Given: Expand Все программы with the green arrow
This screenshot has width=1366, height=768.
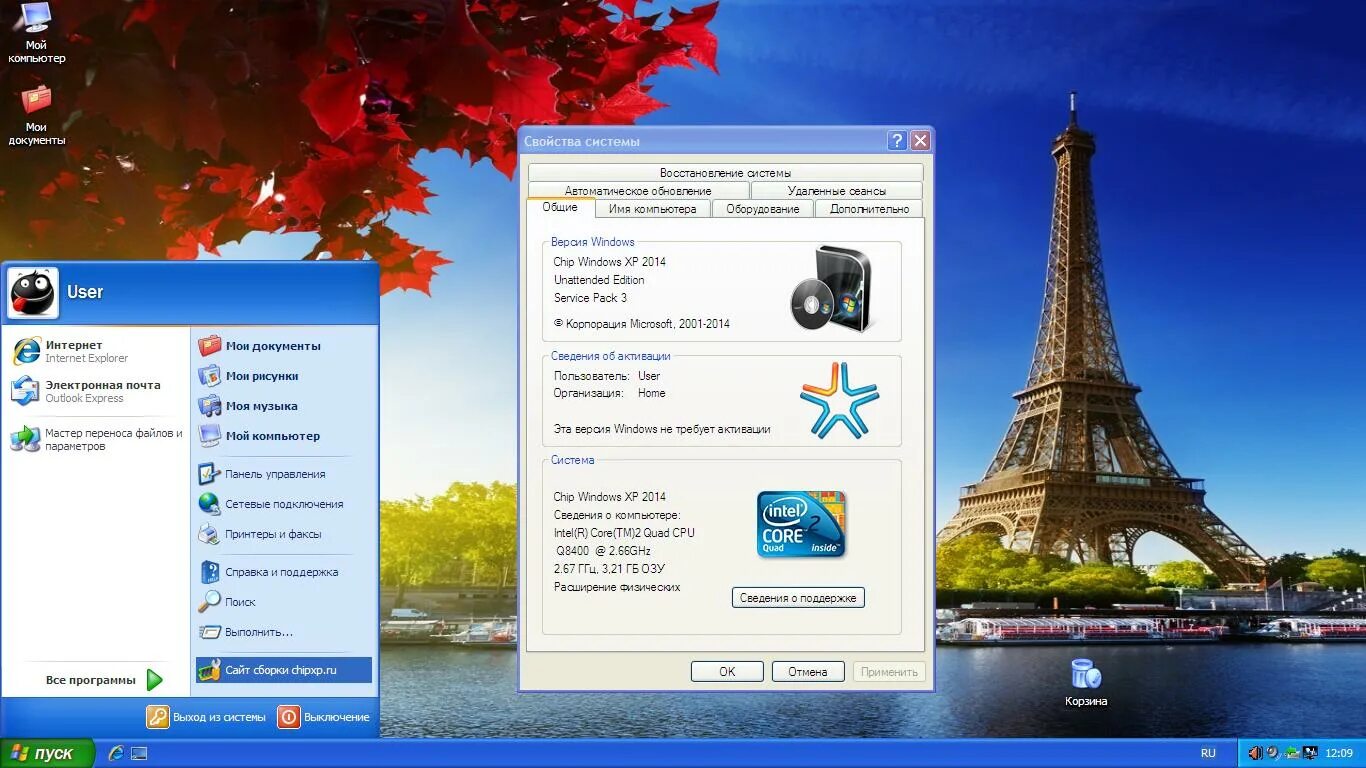Looking at the screenshot, I should (x=154, y=680).
